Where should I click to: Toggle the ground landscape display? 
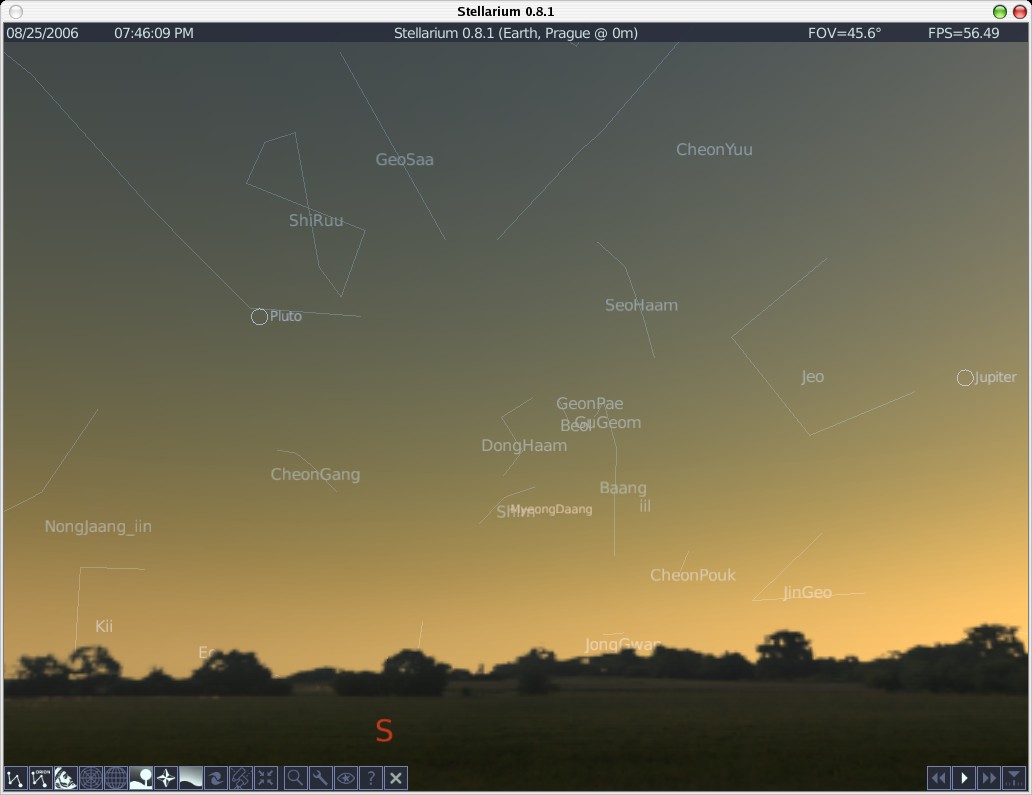coord(140,777)
